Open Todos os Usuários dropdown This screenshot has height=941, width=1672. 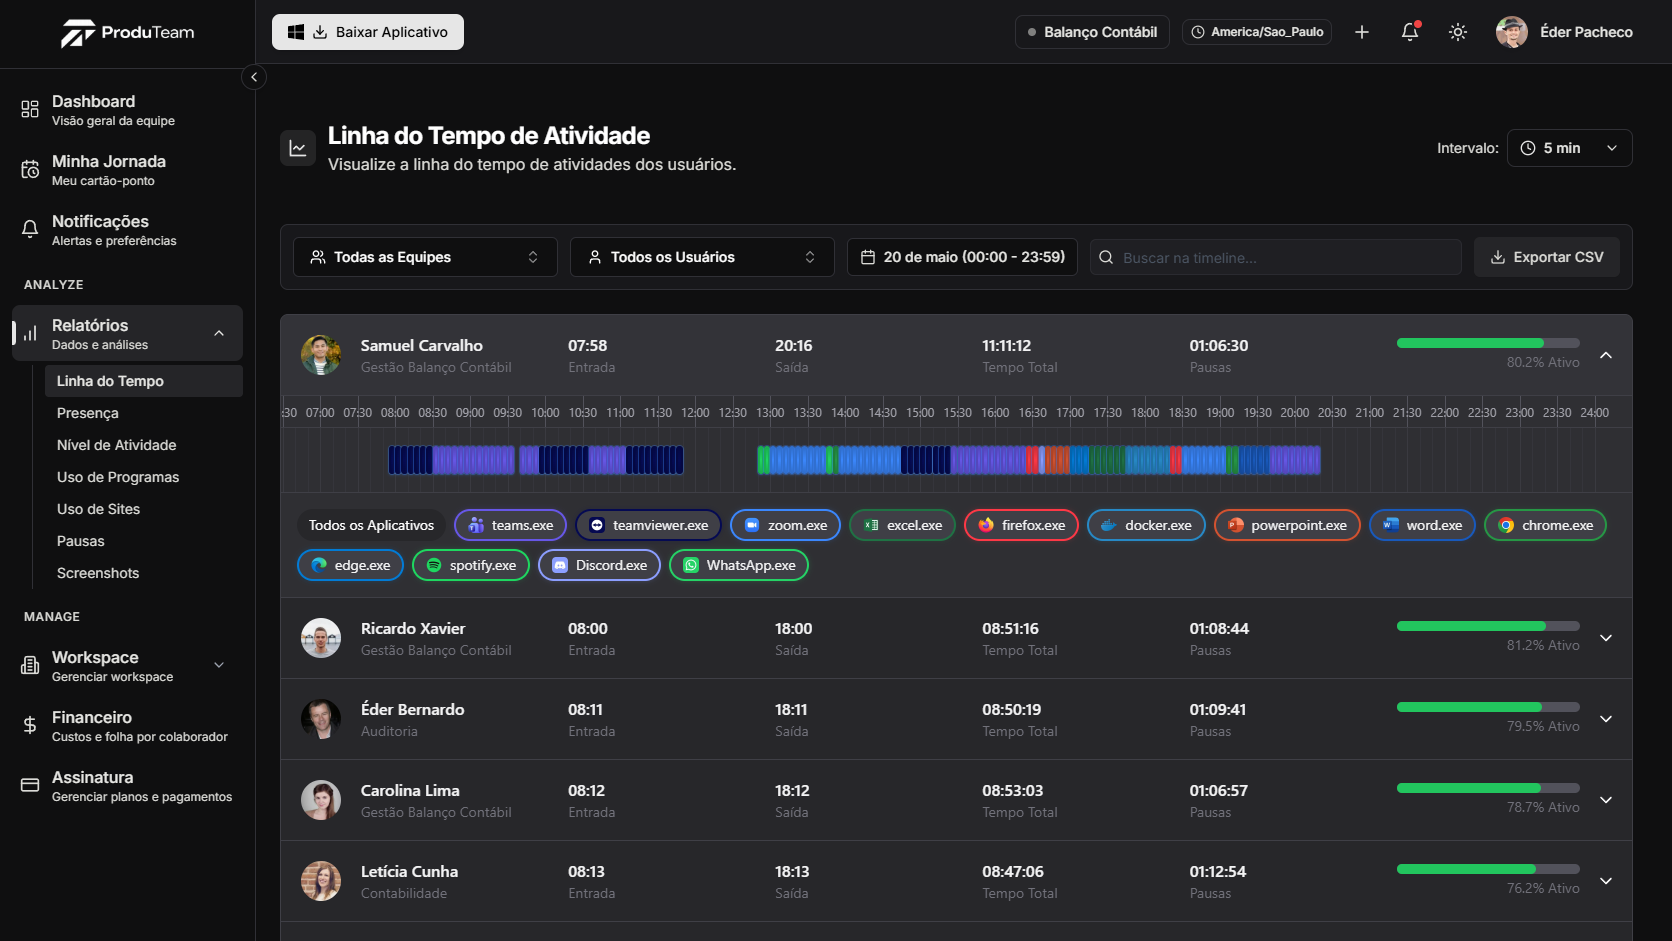(702, 257)
